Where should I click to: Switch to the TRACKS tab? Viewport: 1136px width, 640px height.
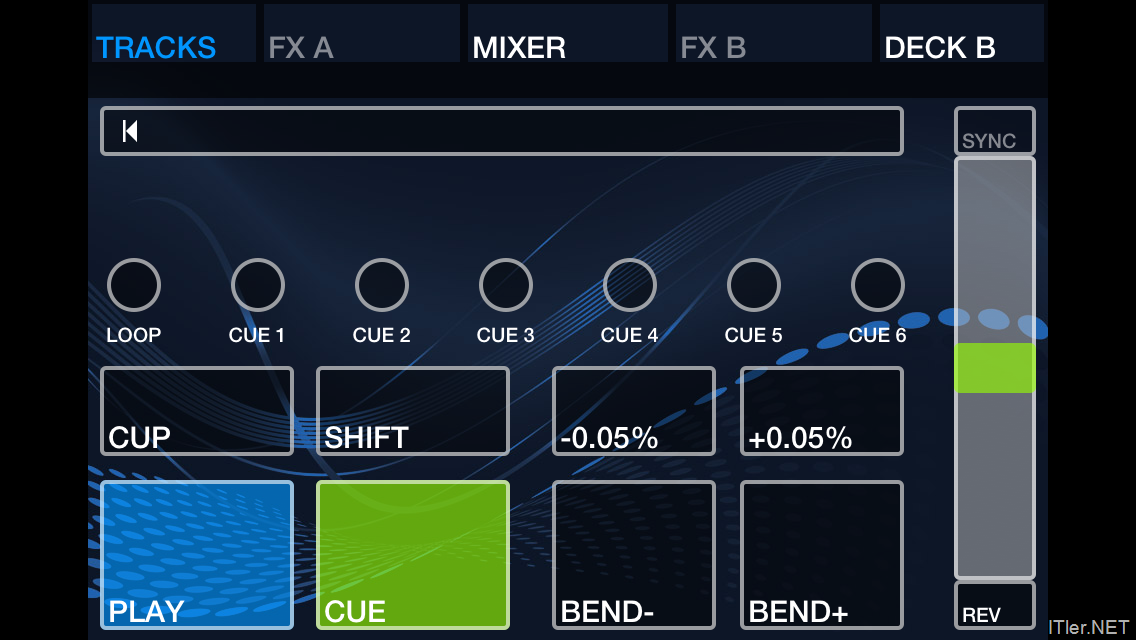point(174,33)
